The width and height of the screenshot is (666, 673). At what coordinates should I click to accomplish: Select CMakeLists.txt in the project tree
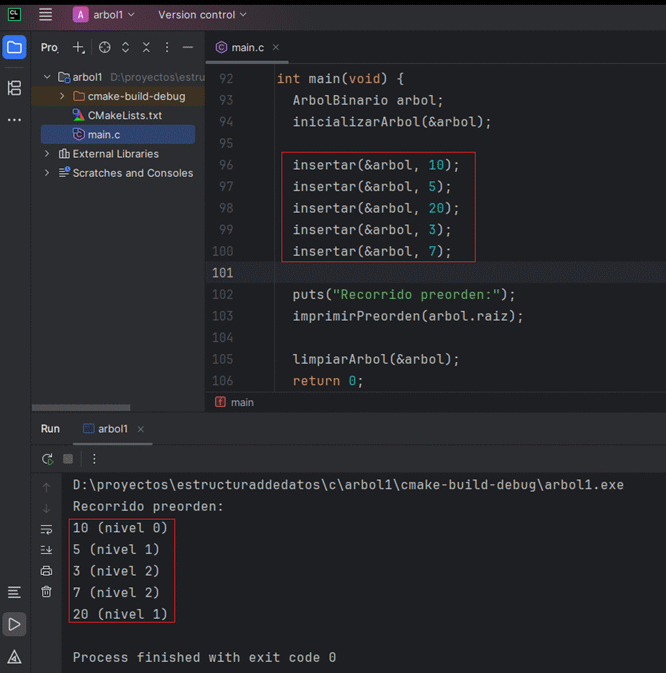pos(124,115)
